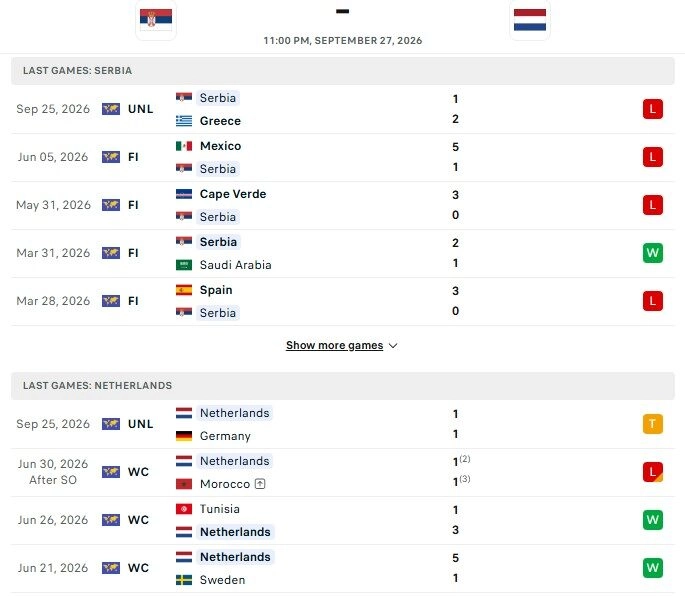
Task: Open the Show more games link
Action: point(335,345)
